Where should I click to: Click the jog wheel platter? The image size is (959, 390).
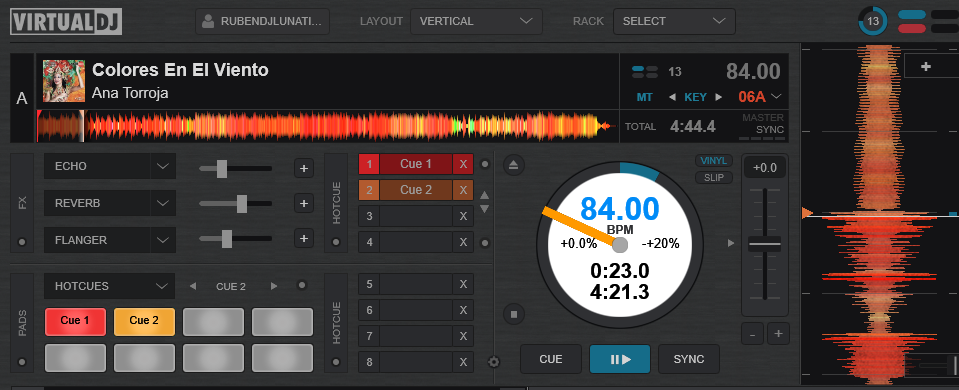[620, 245]
